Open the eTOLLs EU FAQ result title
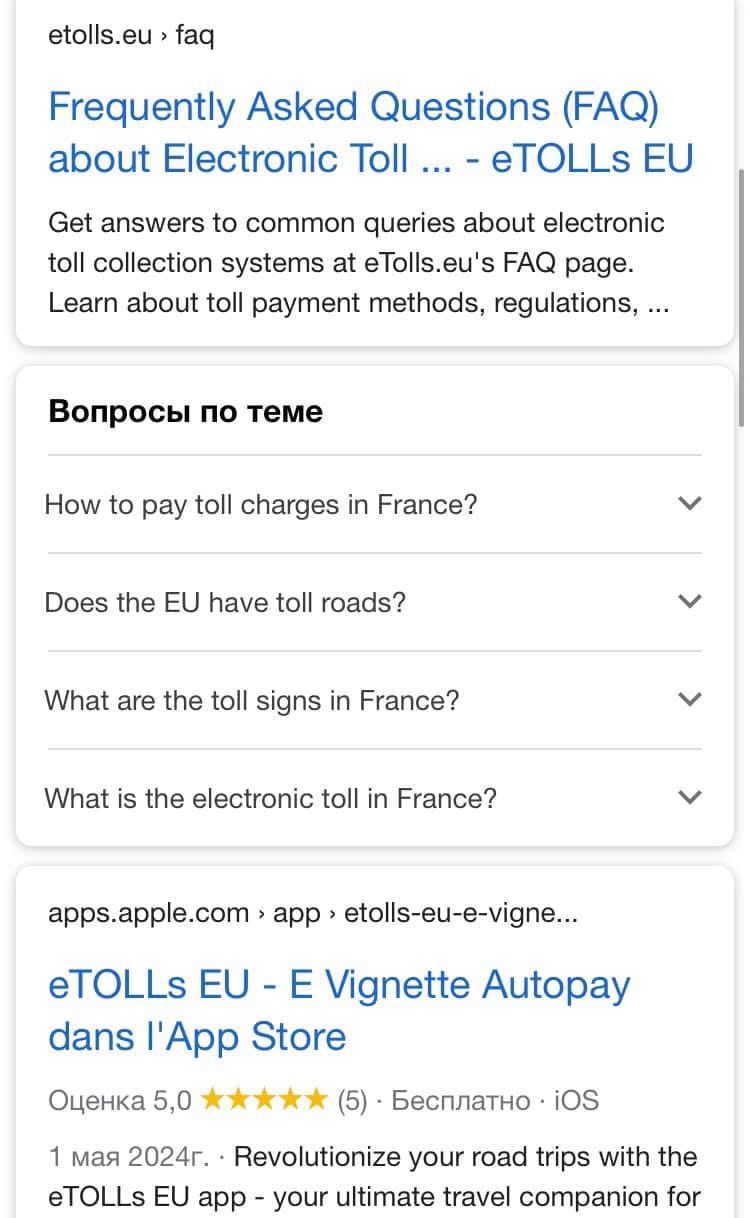 tap(370, 132)
